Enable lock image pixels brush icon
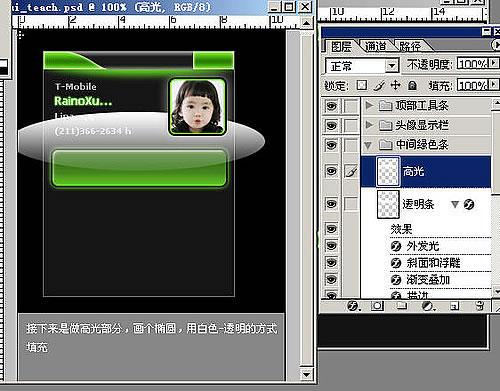Image resolution: width=500 pixels, height=391 pixels. [x=379, y=85]
